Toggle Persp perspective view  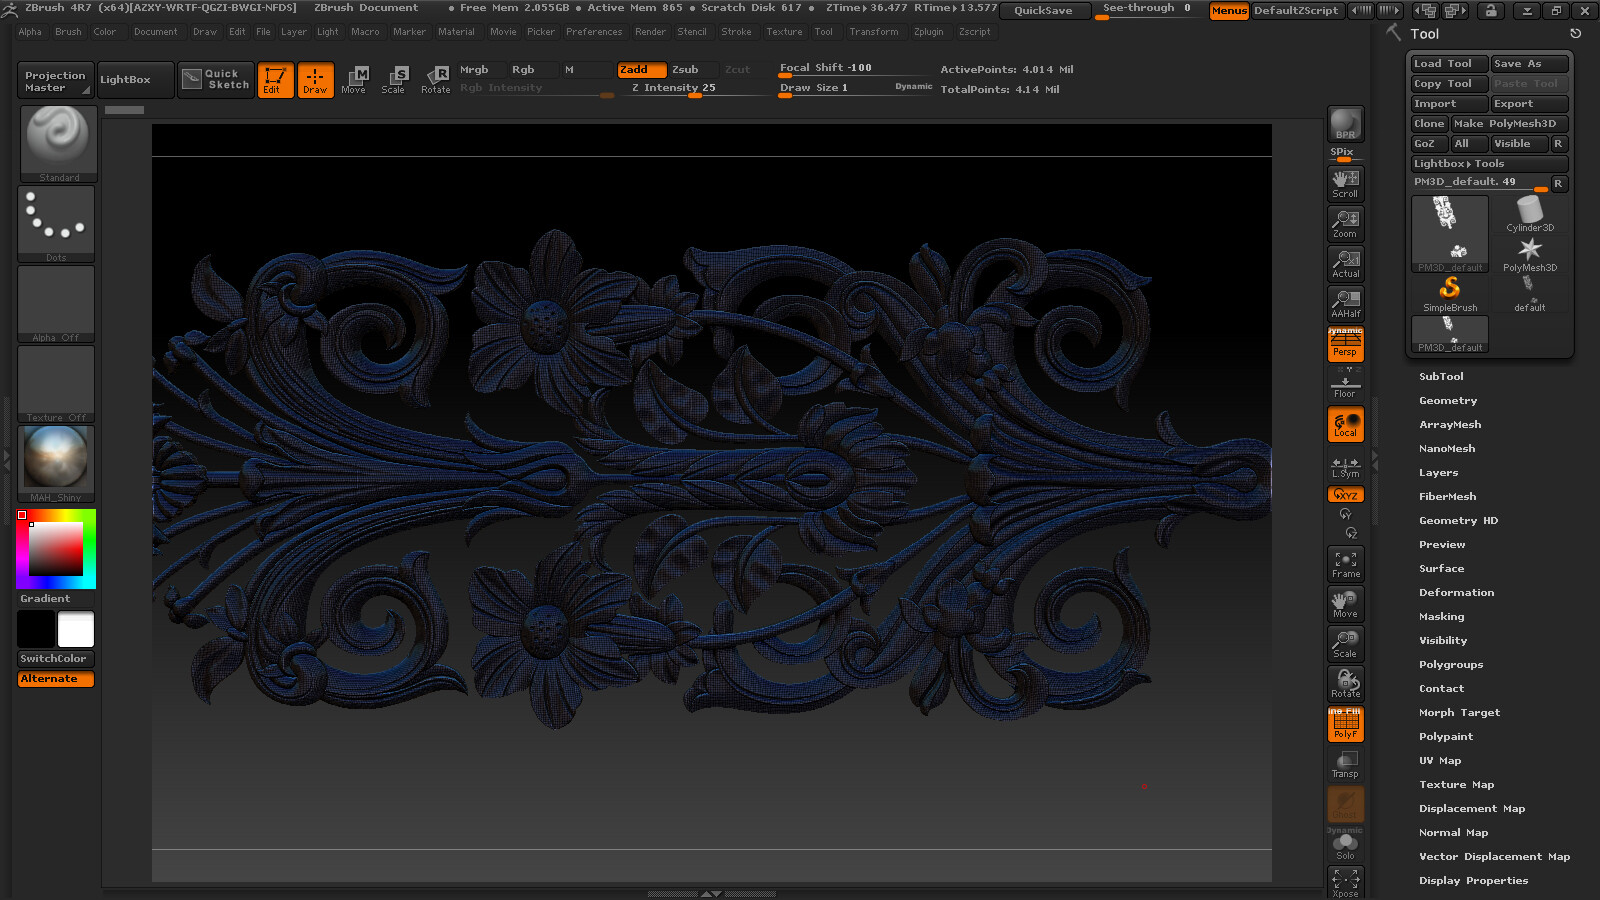tap(1345, 345)
